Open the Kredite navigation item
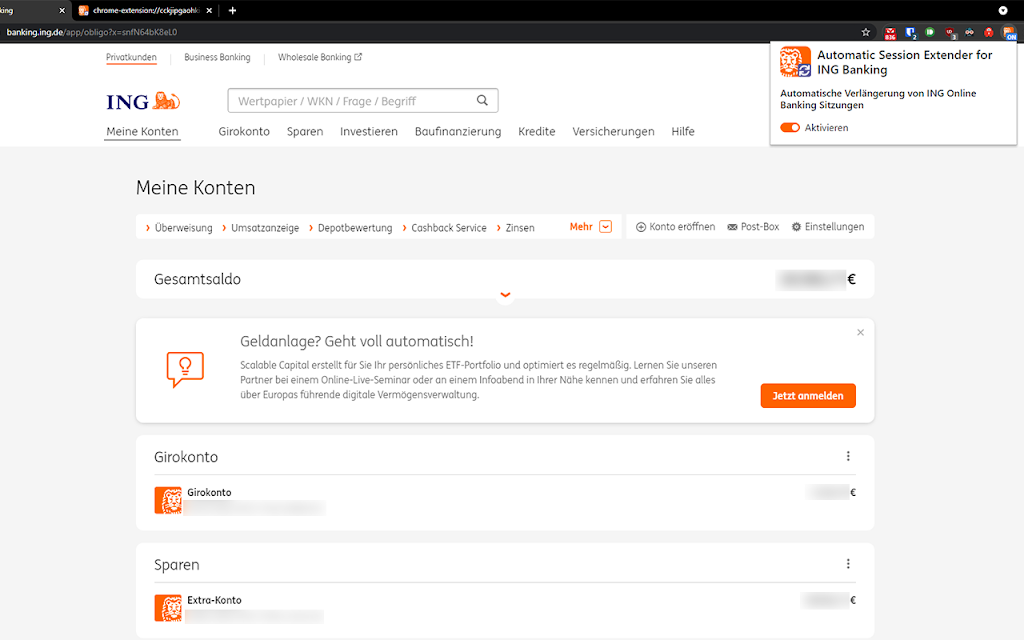This screenshot has width=1024, height=640. 537,131
